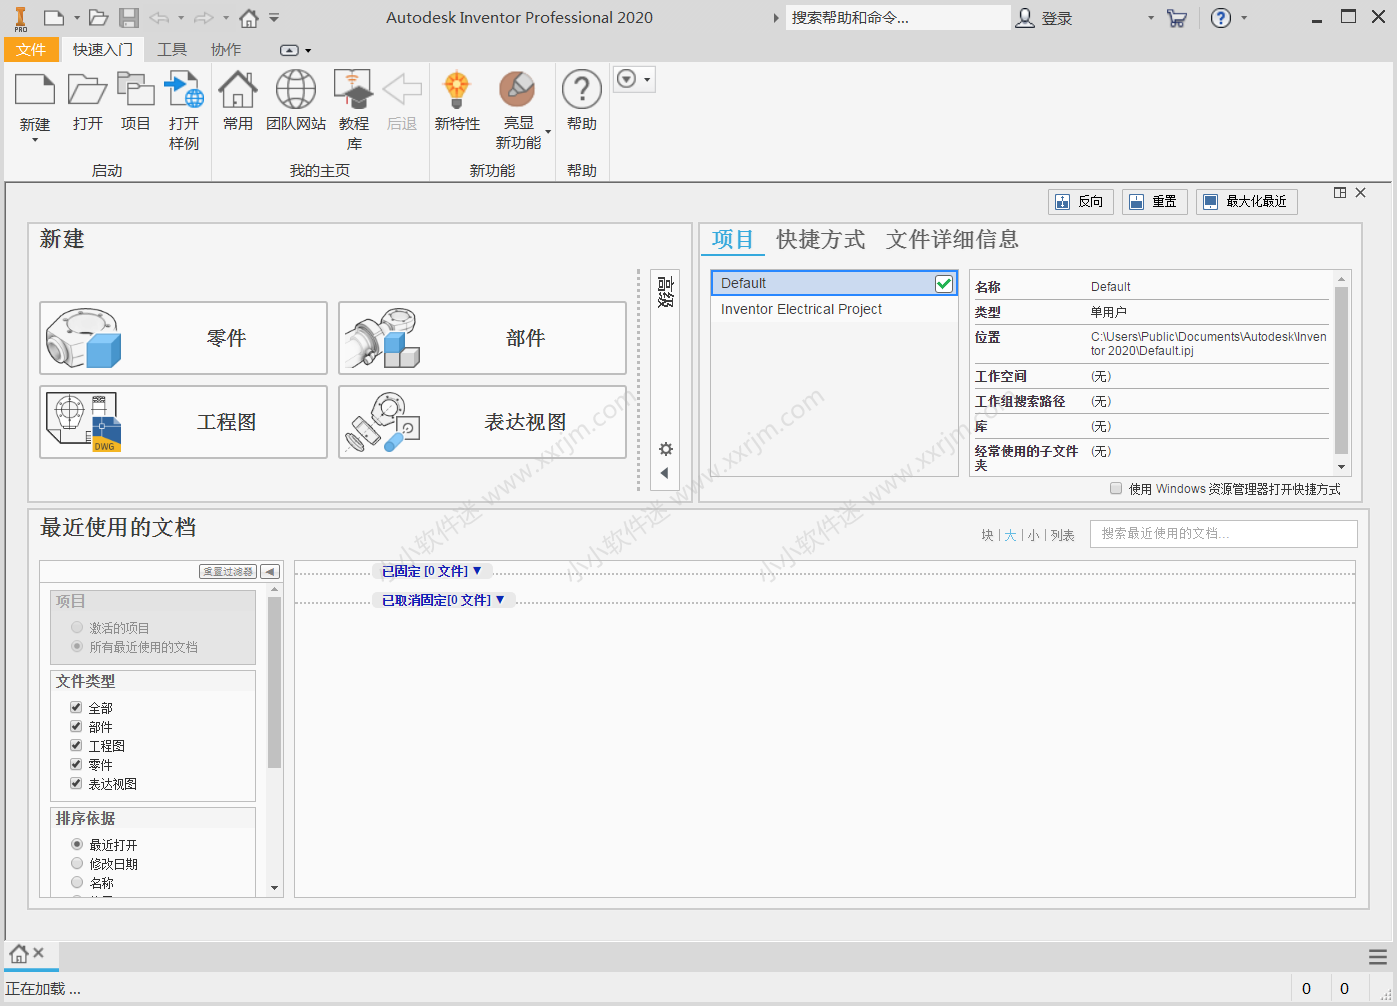1397x1006 pixels.
Task: Click the Open (打开) ribbon icon
Action: click(x=87, y=90)
